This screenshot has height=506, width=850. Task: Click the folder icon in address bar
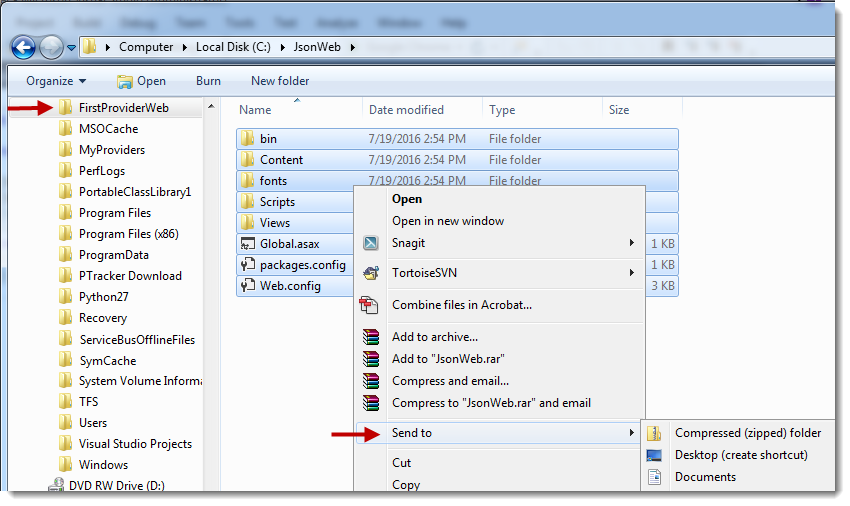tap(89, 47)
